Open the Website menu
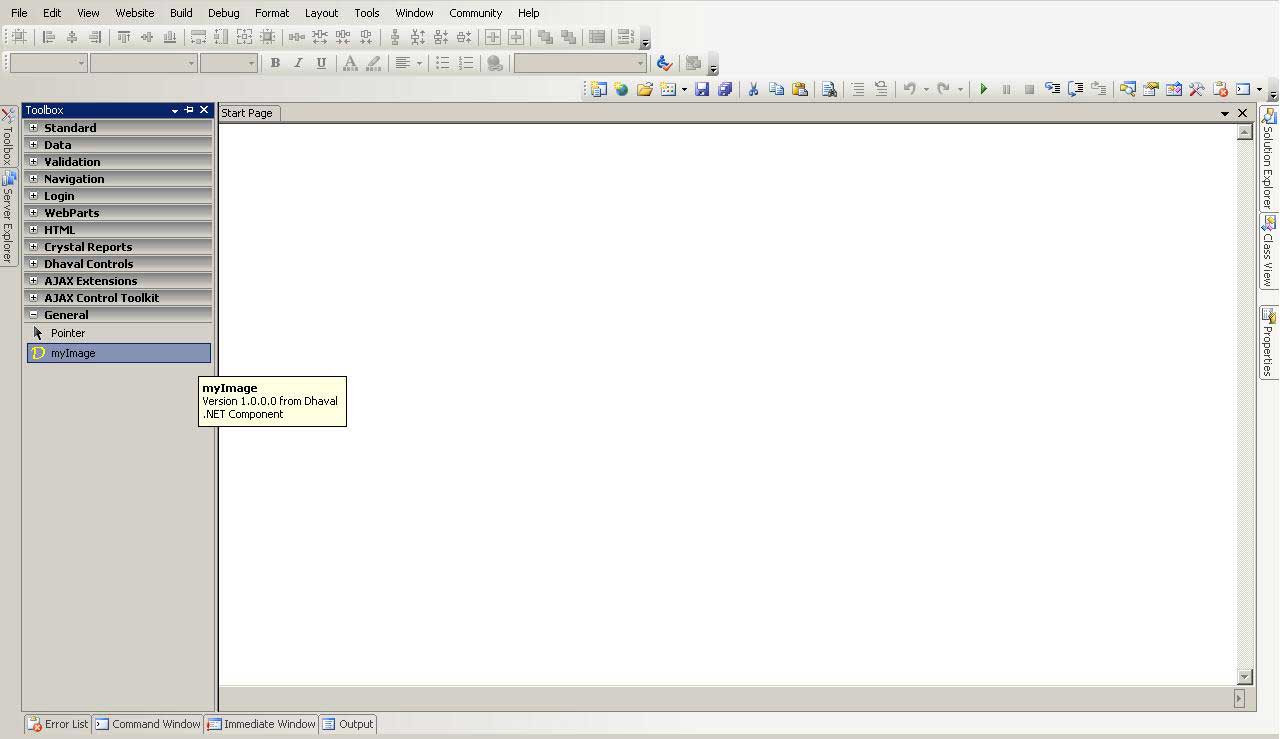Screen dimensions: 1280x739 tap(134, 13)
